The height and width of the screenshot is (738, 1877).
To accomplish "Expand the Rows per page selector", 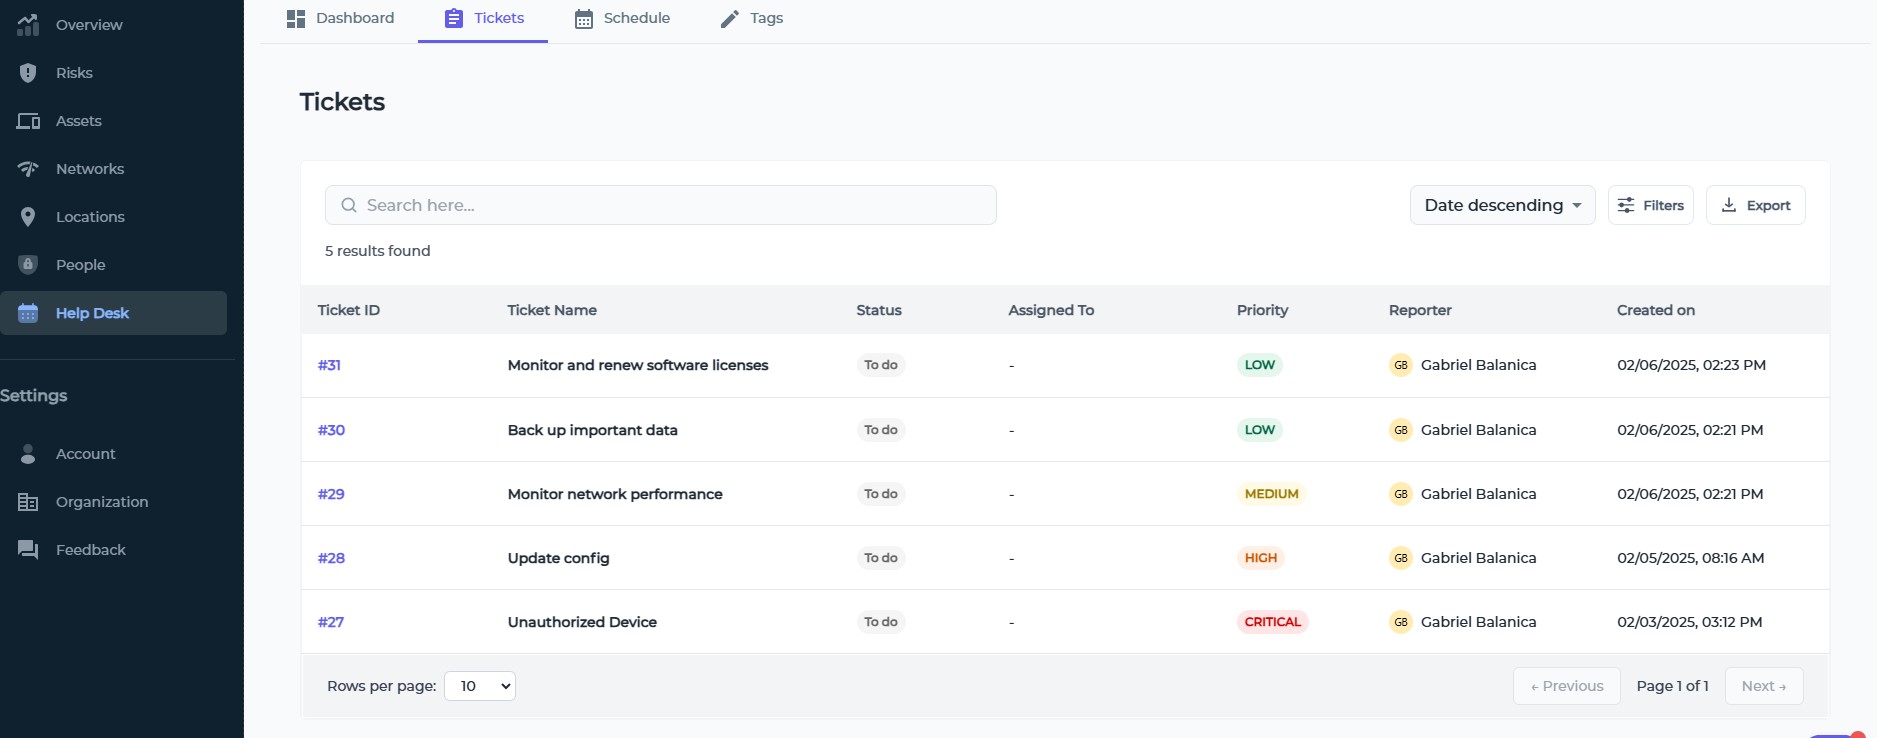I will pos(480,686).
